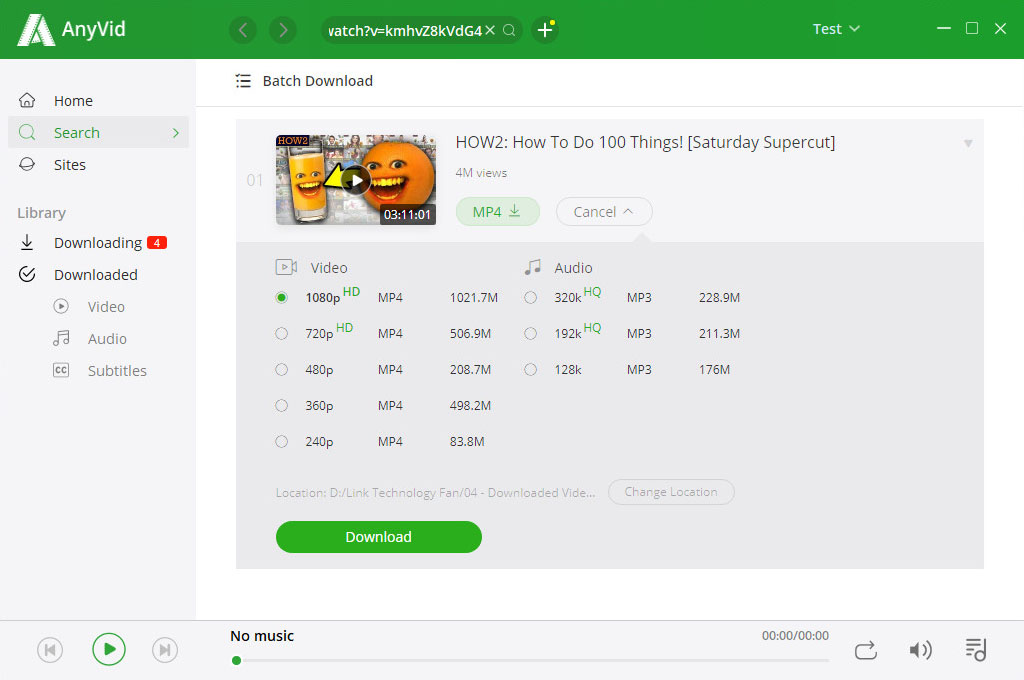This screenshot has width=1024, height=680.
Task: Click the 228.9M audio size
Action: tap(719, 297)
